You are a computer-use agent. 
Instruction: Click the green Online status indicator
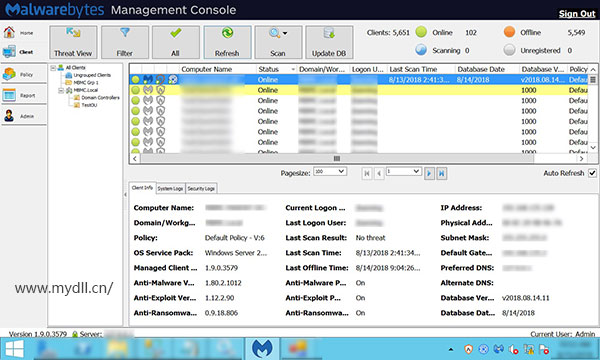click(421, 32)
